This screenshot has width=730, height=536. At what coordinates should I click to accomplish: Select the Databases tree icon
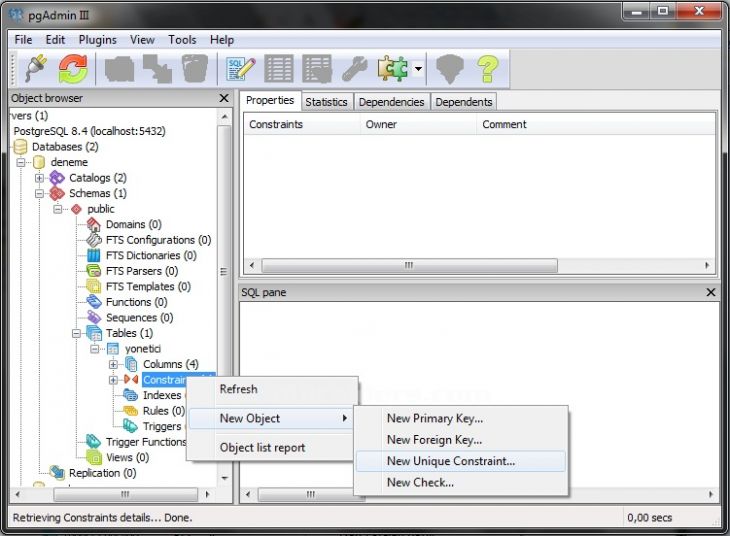pos(20,147)
